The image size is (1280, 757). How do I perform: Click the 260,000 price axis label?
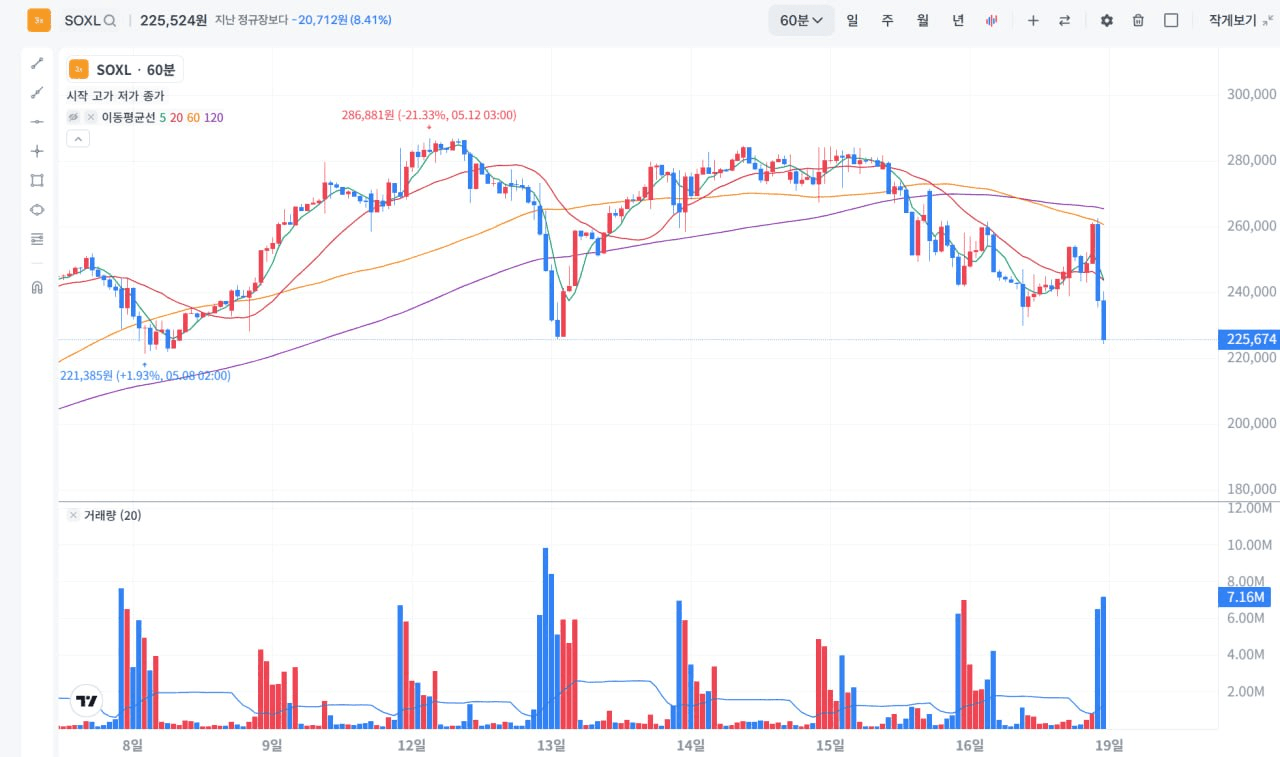tap(1251, 226)
